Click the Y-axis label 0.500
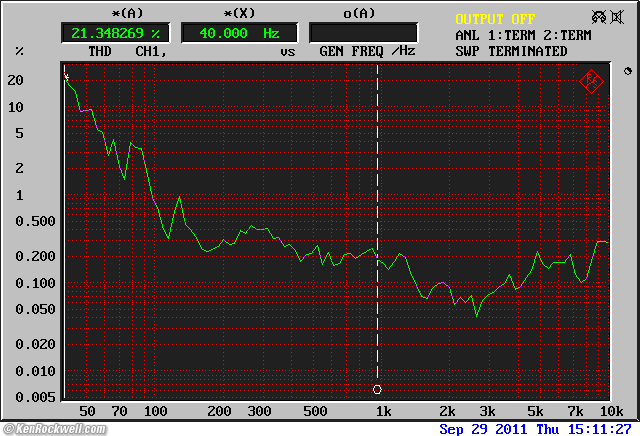 (x=35, y=221)
